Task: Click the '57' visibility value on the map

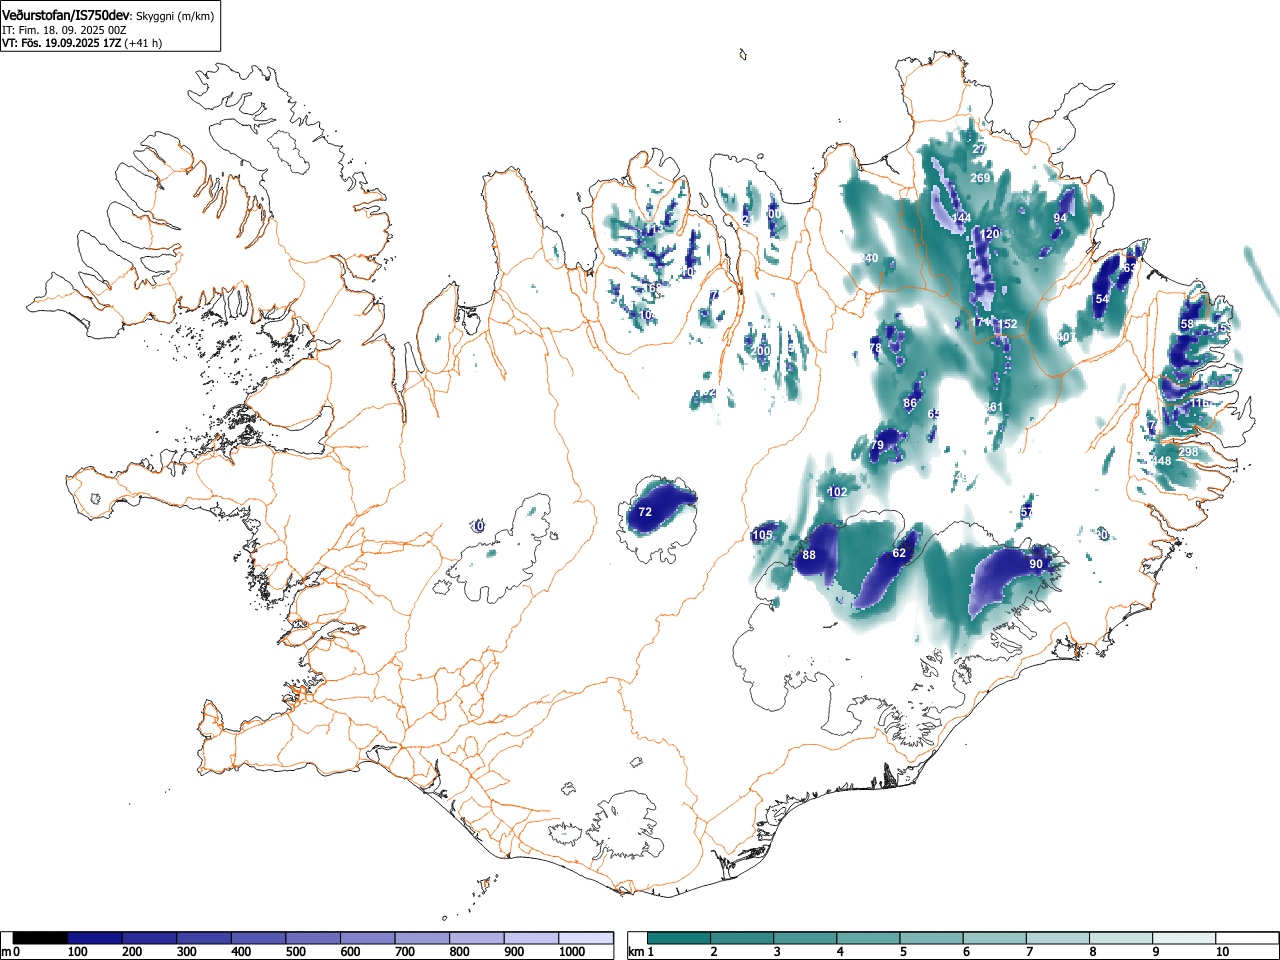Action: (1027, 512)
